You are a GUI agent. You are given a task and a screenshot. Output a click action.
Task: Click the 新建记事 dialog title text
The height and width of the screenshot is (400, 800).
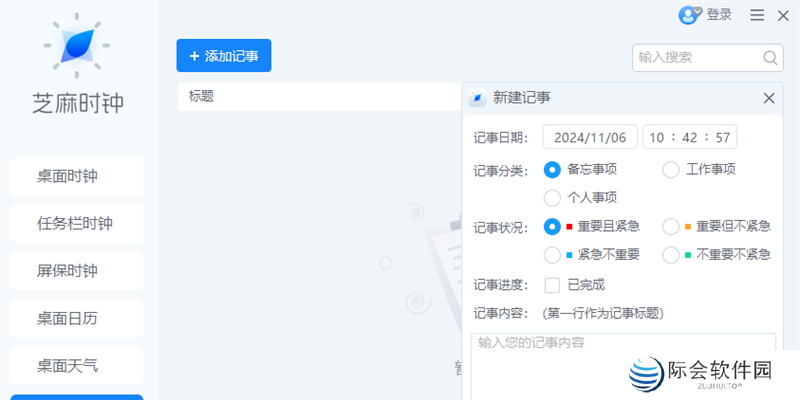521,97
